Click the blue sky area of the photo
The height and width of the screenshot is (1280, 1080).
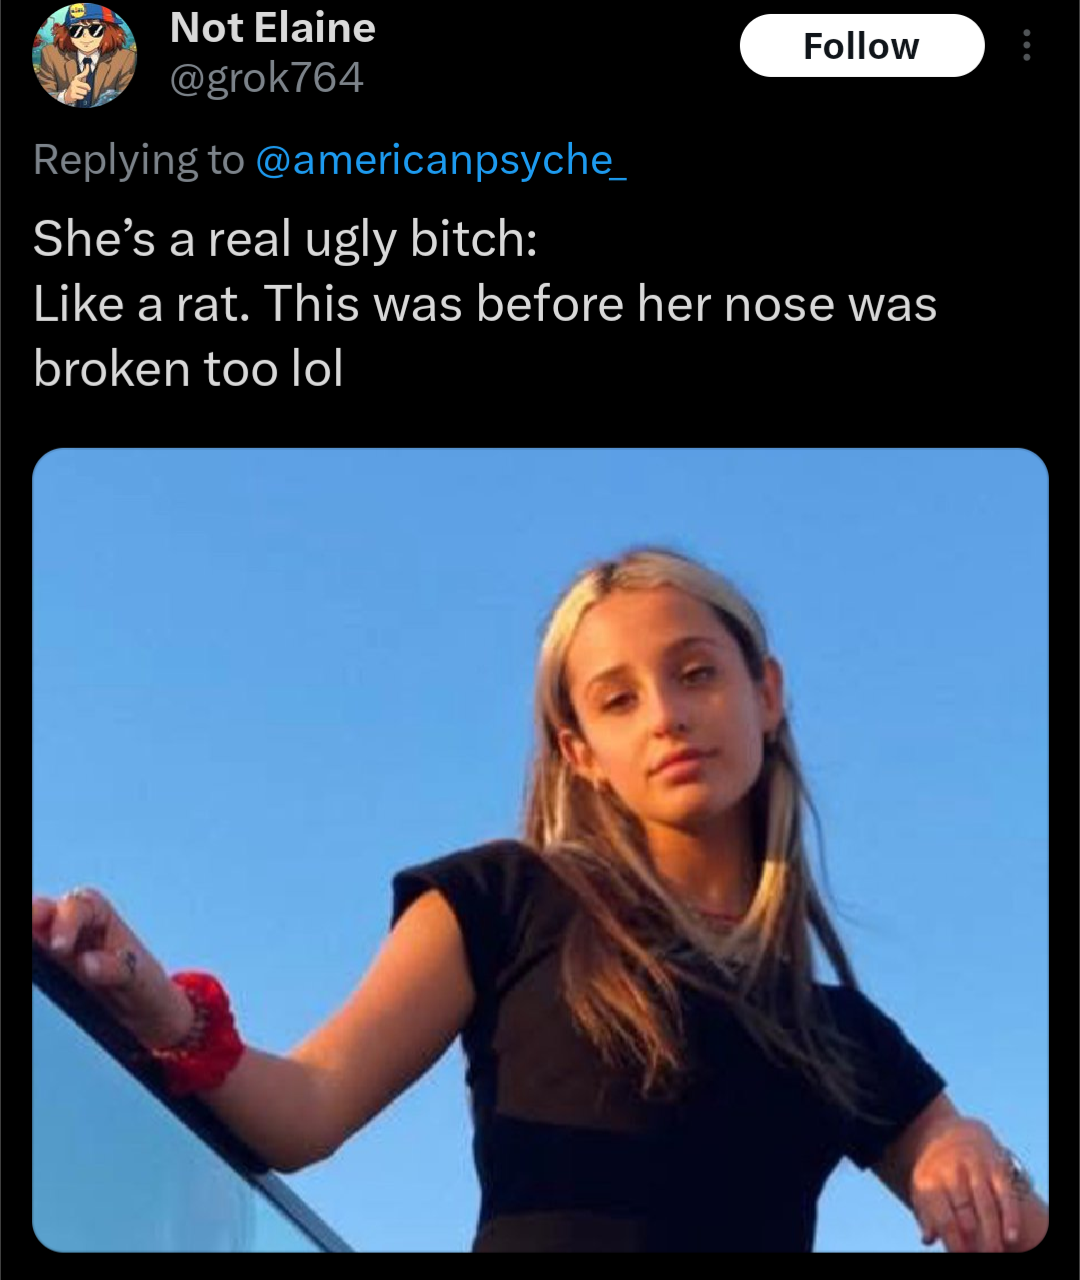click(x=250, y=650)
